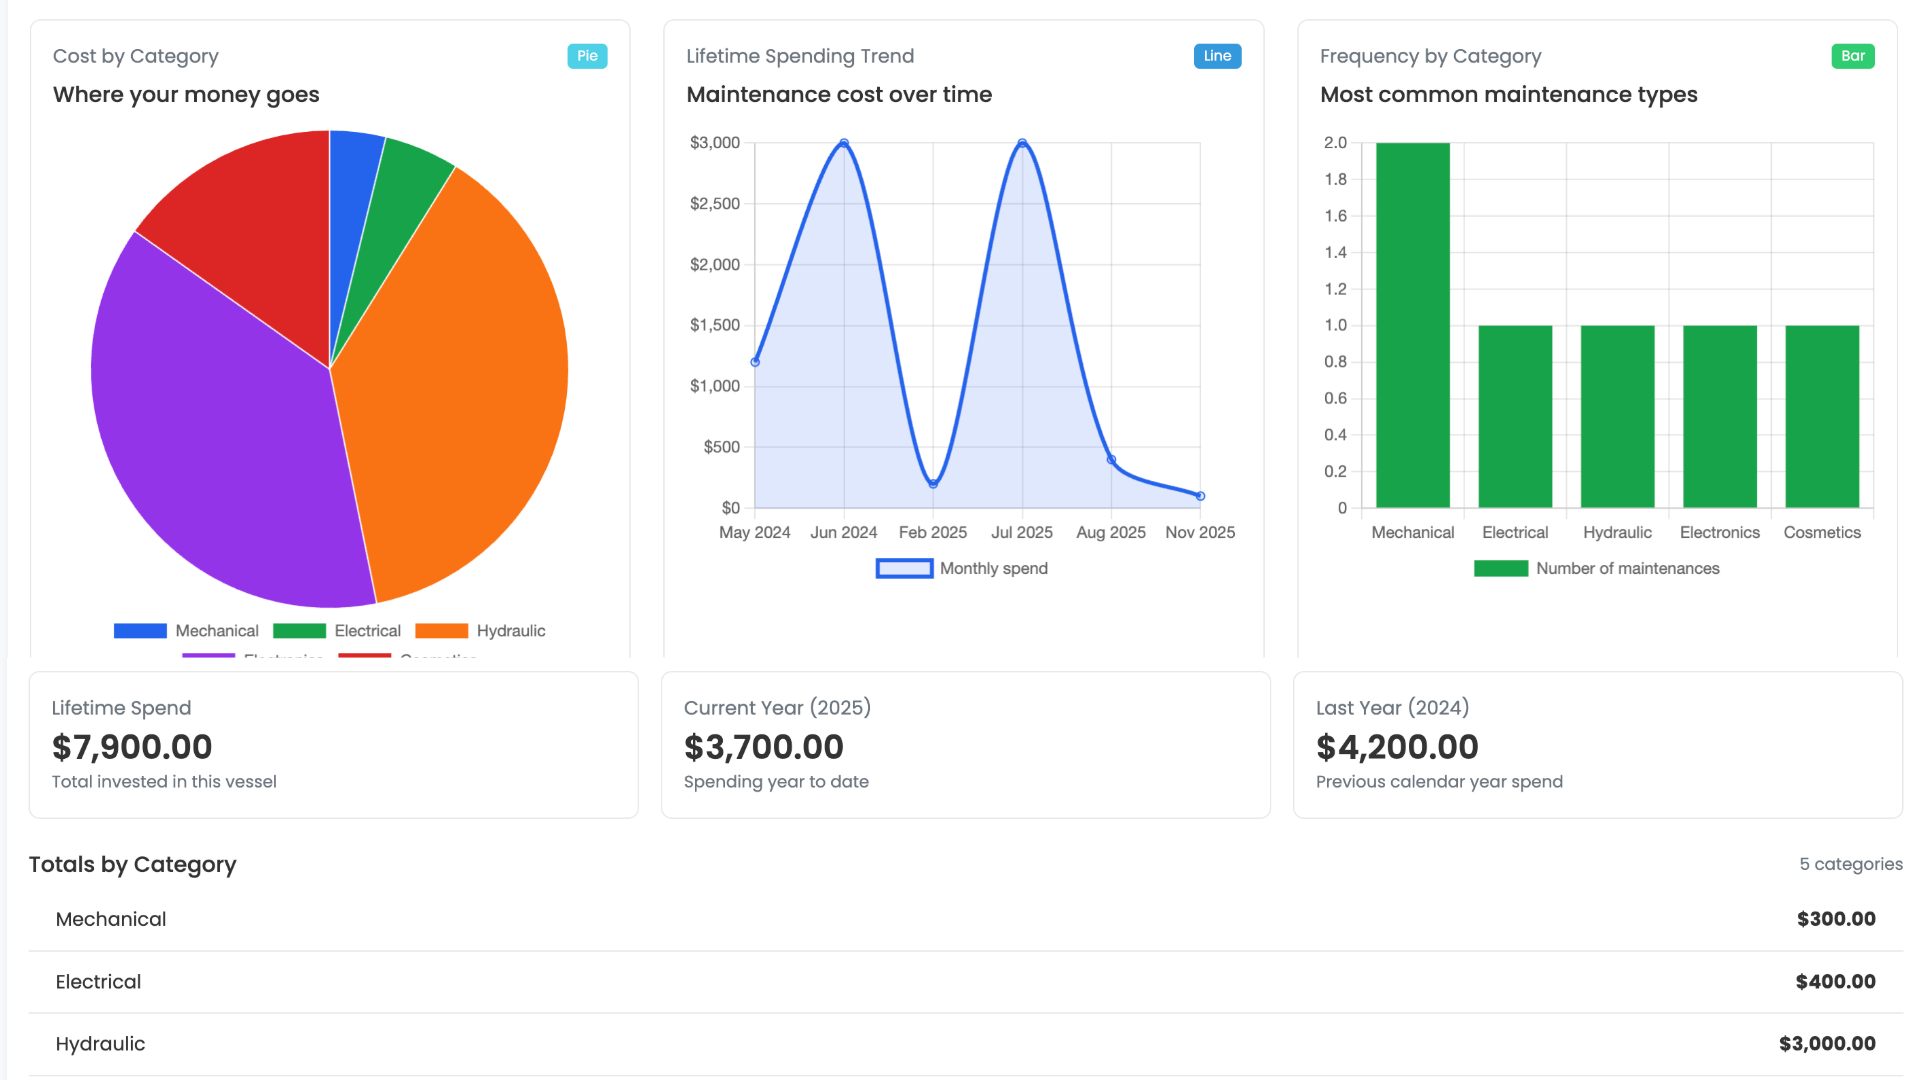Click the Lifetime Spend summary card

click(x=333, y=745)
